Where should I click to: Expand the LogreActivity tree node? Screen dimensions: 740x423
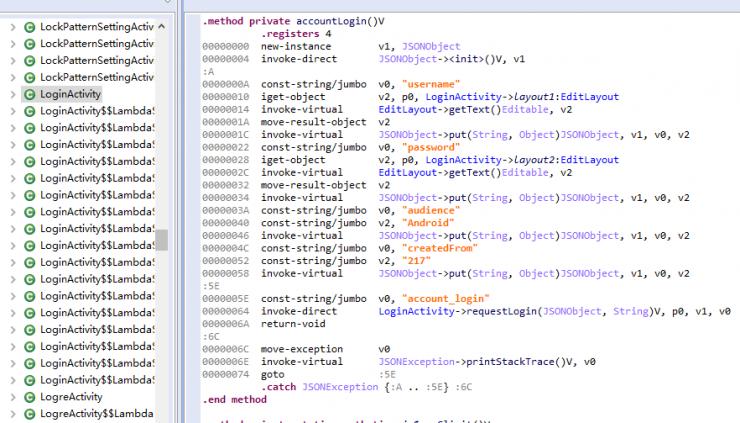(x=11, y=397)
